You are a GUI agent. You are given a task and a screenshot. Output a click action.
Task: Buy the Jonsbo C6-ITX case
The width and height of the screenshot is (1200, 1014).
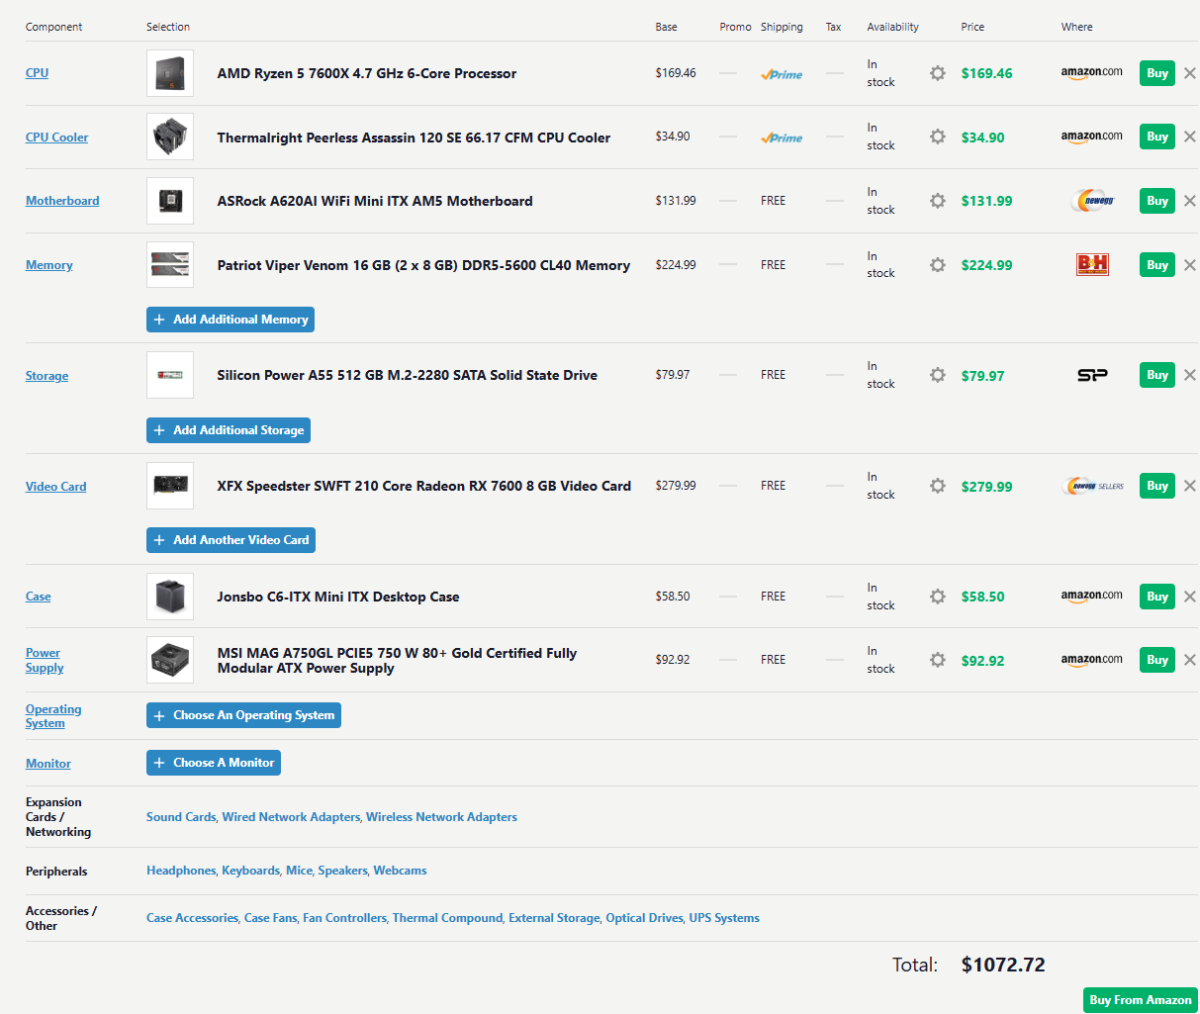[x=1157, y=597]
